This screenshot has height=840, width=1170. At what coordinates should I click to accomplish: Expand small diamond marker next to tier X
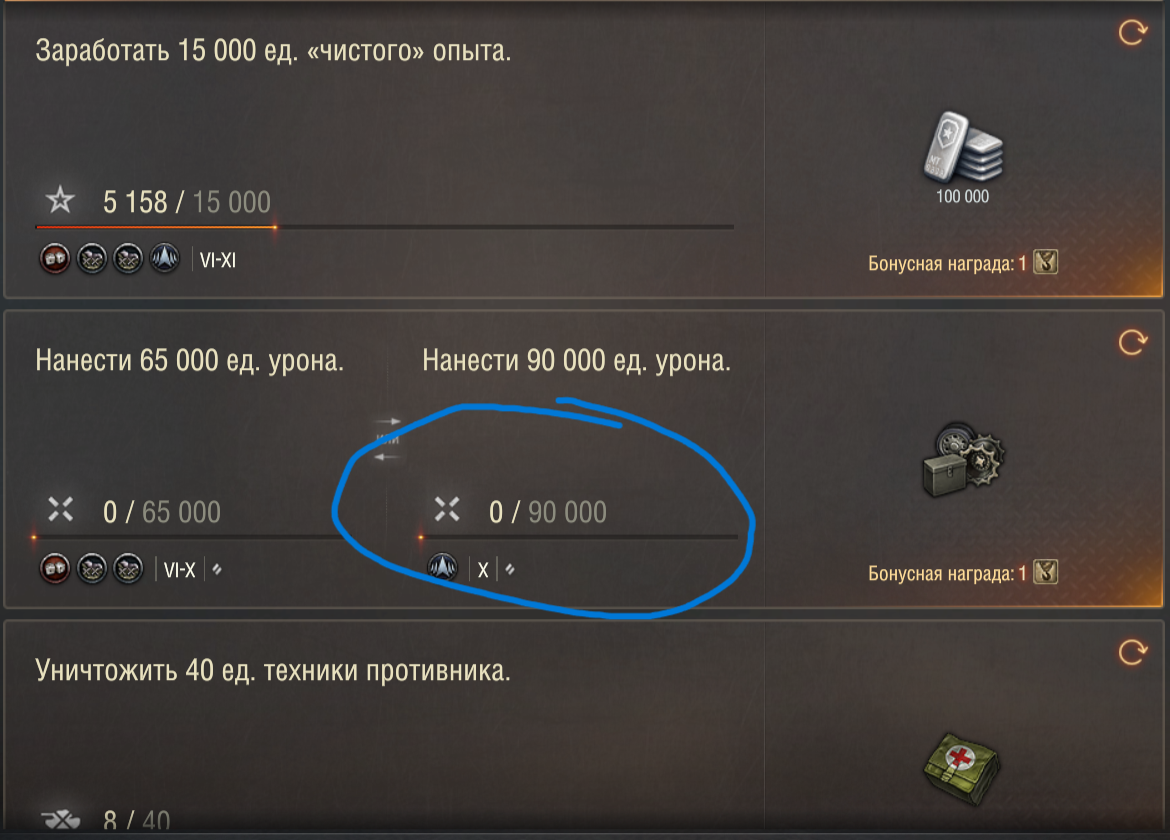510,569
